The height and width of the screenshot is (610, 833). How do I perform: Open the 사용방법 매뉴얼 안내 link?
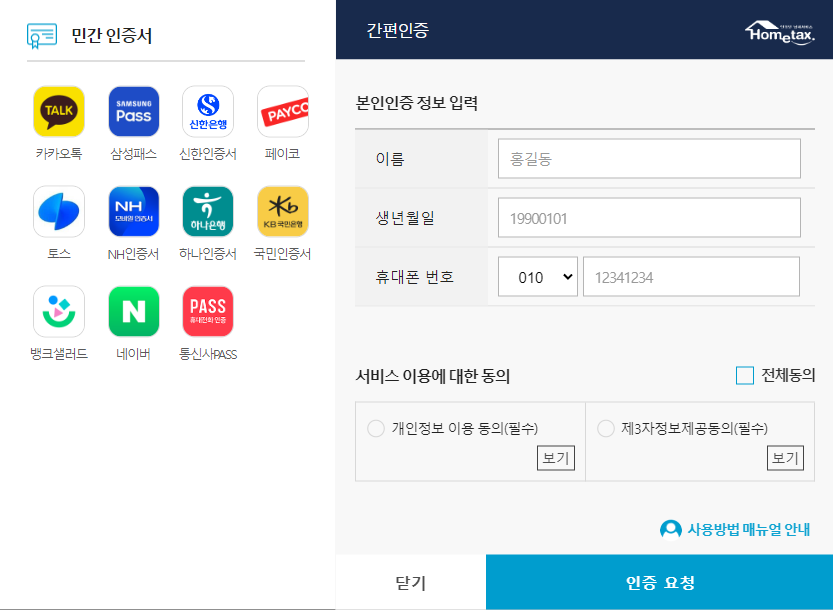point(749,529)
